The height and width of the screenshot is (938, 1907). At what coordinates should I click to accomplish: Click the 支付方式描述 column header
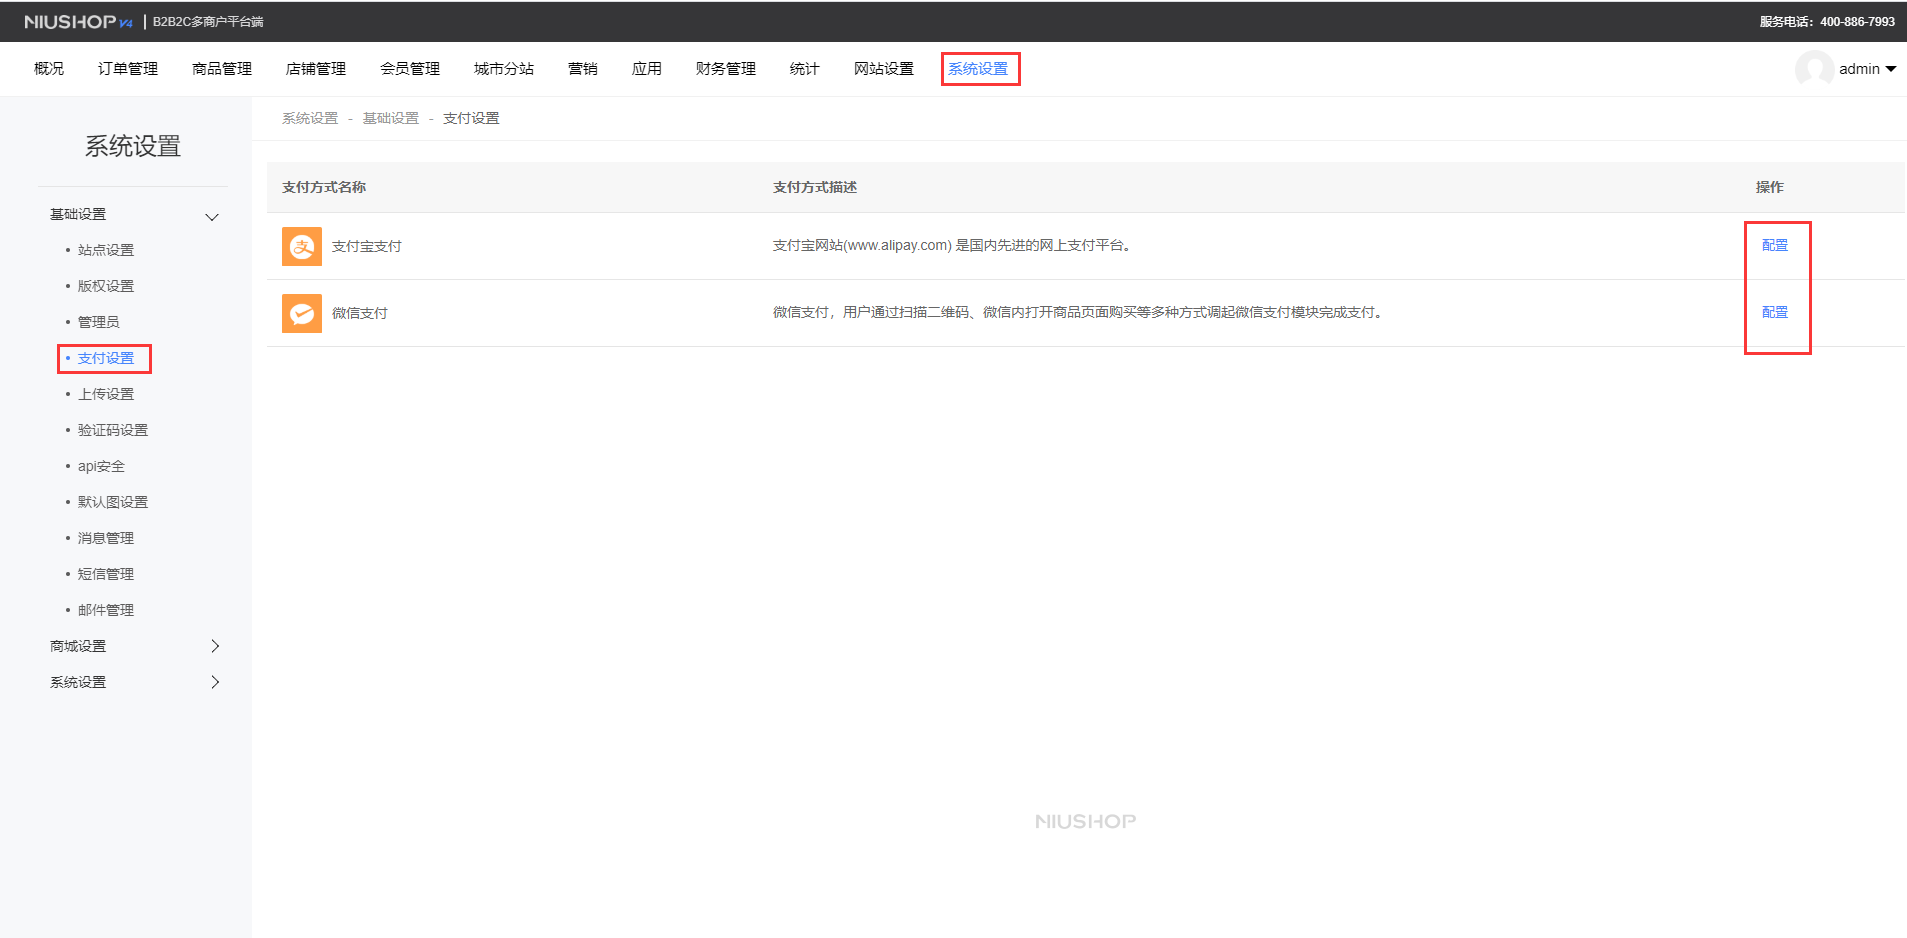(x=815, y=187)
